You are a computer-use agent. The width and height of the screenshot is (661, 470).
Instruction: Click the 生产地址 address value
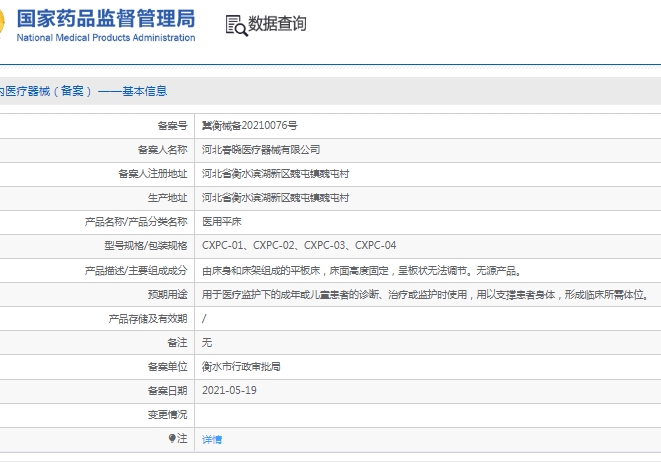pyautogui.click(x=275, y=198)
